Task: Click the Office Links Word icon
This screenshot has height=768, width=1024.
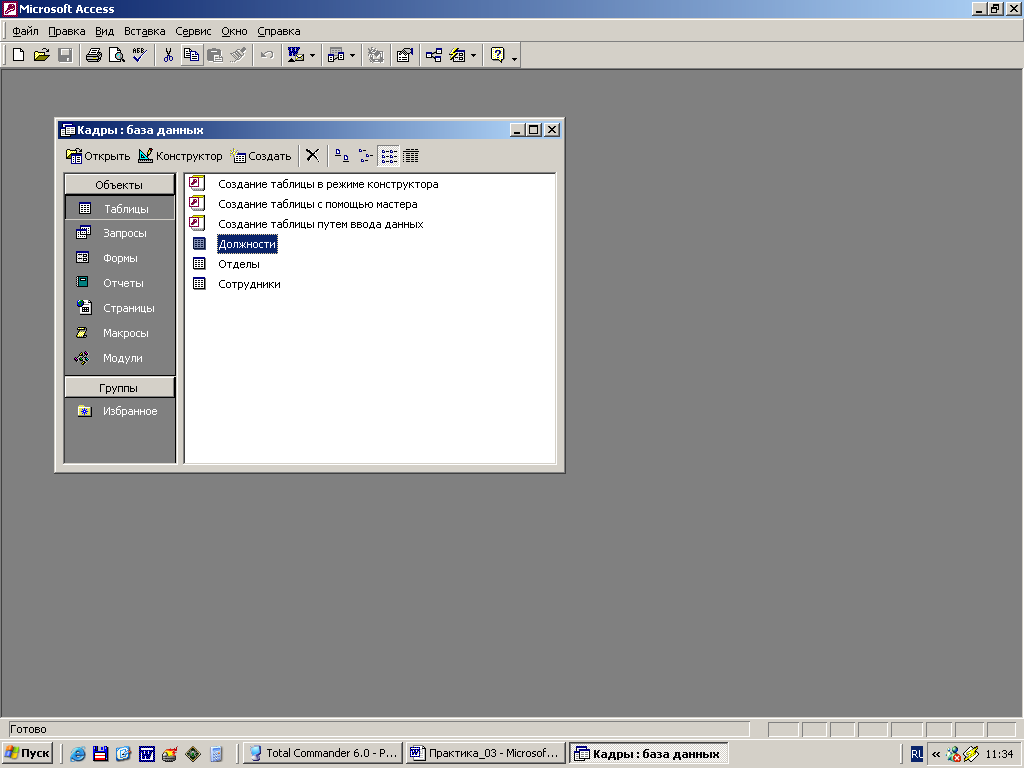Action: pos(296,55)
